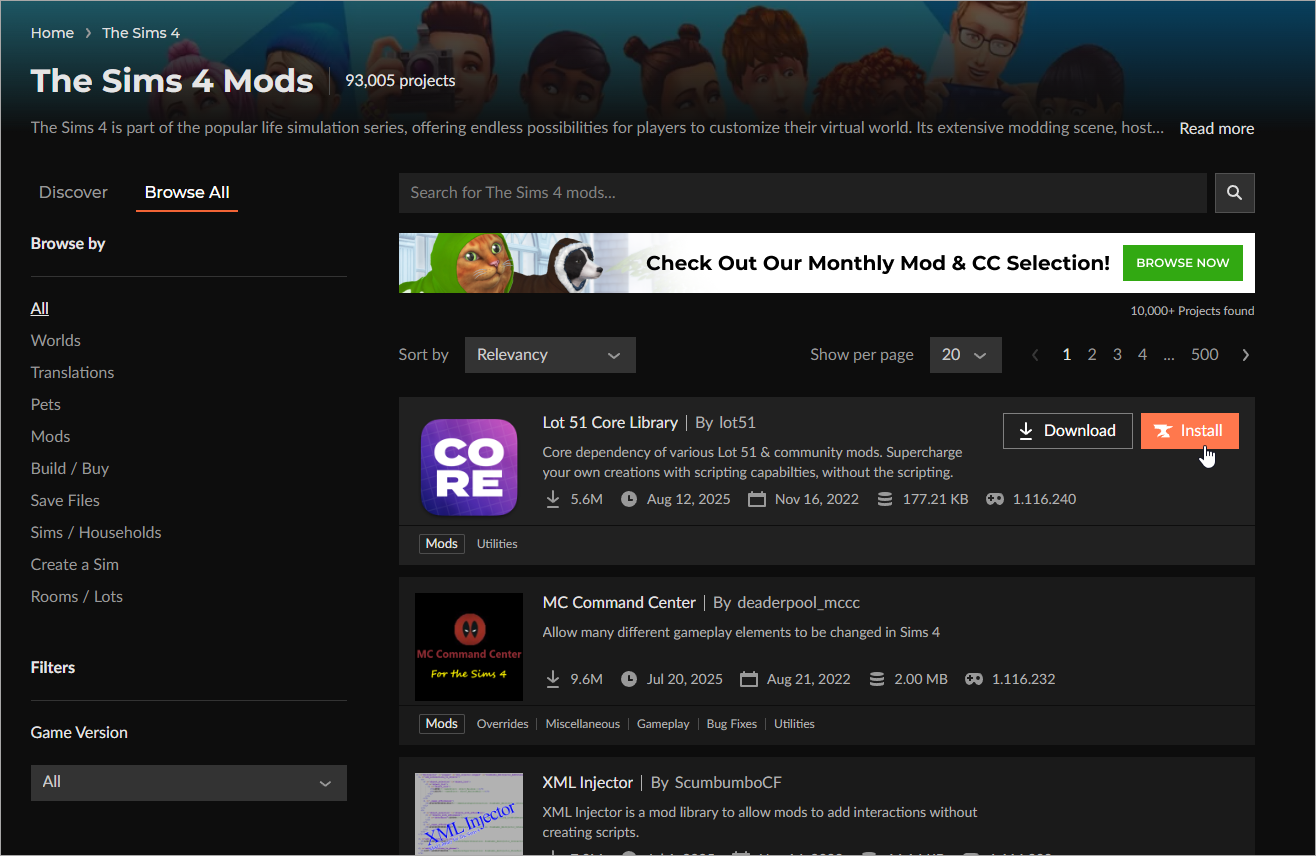
Task: Switch to the Discover tab
Action: pos(73,192)
